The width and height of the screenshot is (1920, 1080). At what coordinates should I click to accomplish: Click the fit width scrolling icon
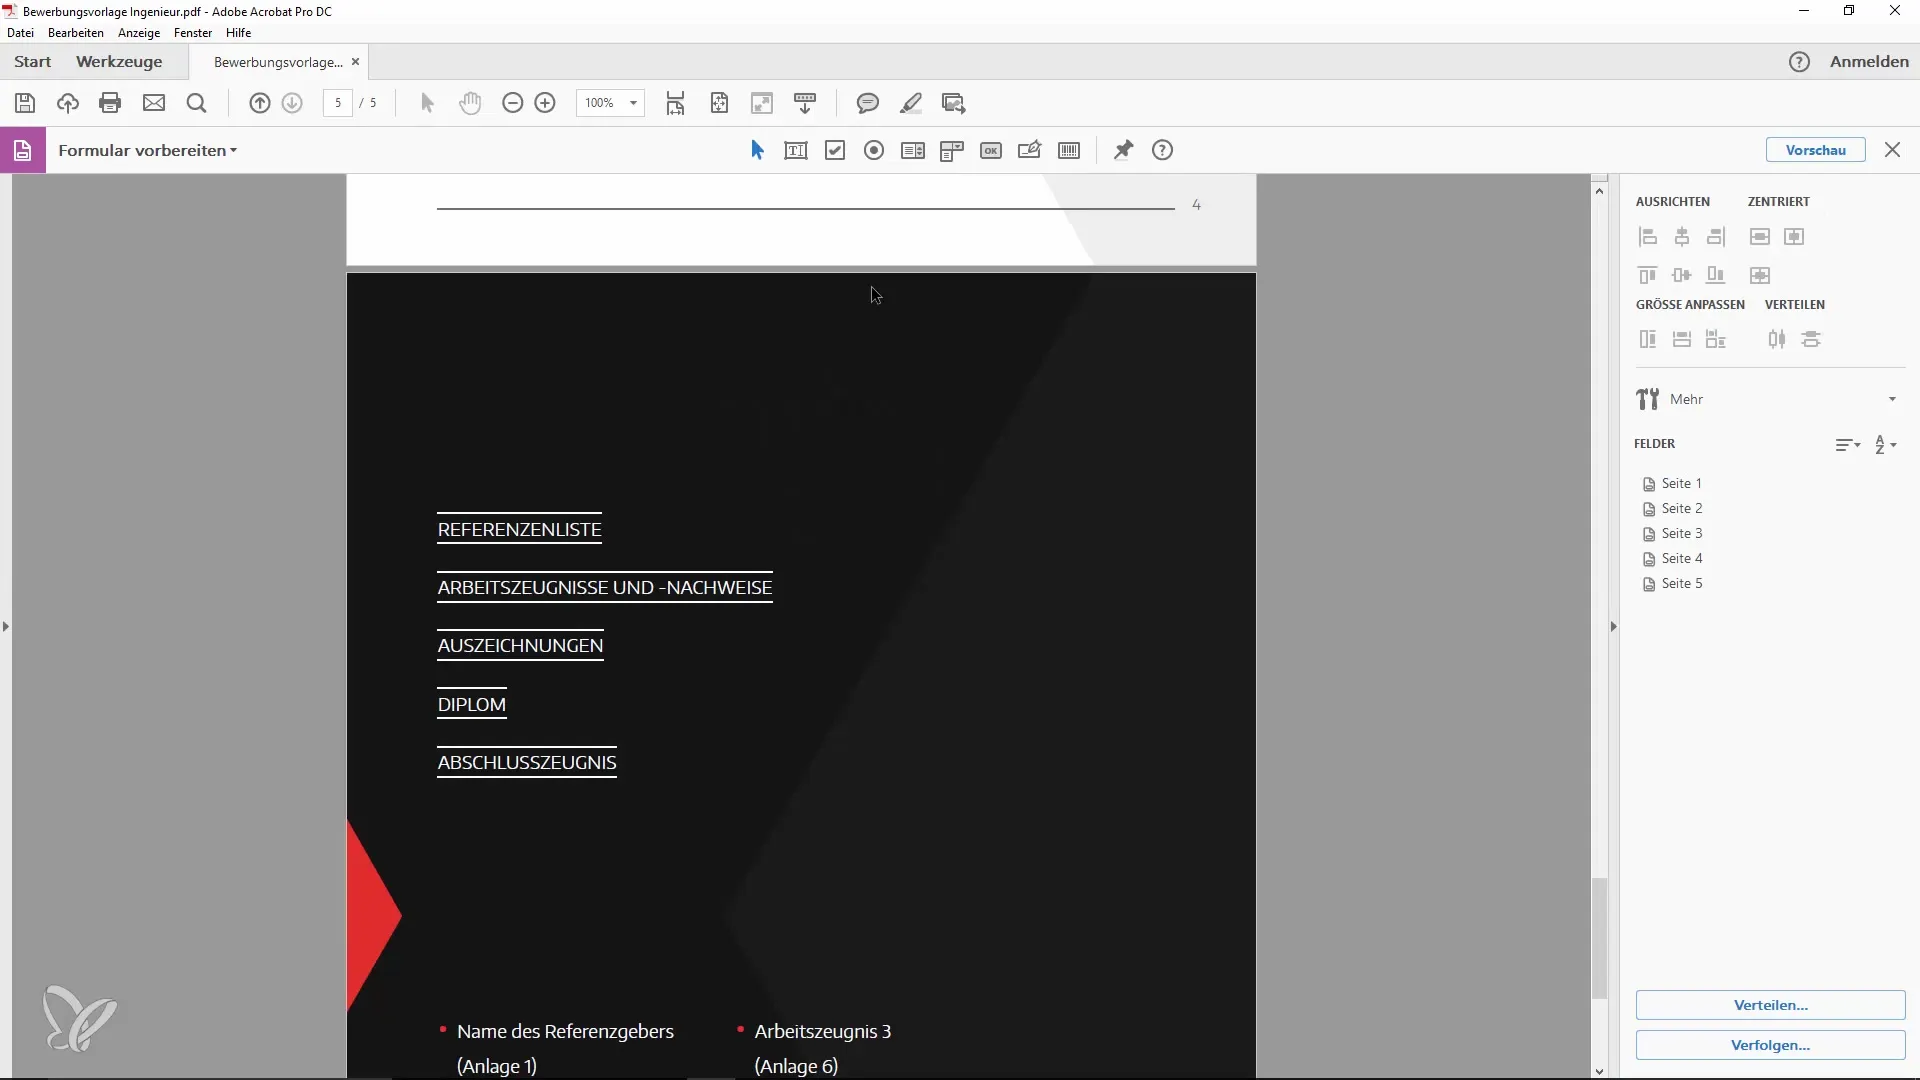pos(676,103)
